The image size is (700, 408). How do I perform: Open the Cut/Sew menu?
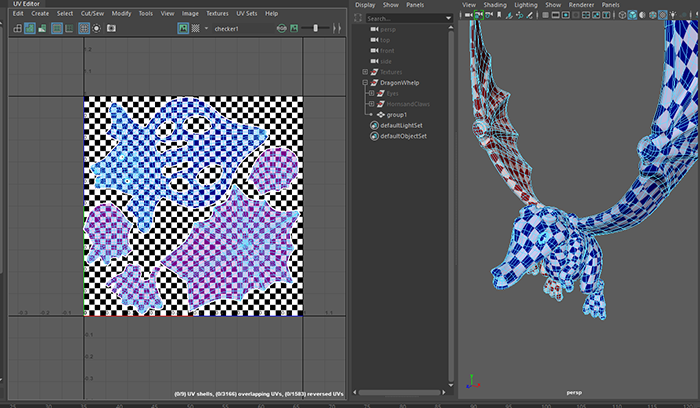[x=91, y=13]
